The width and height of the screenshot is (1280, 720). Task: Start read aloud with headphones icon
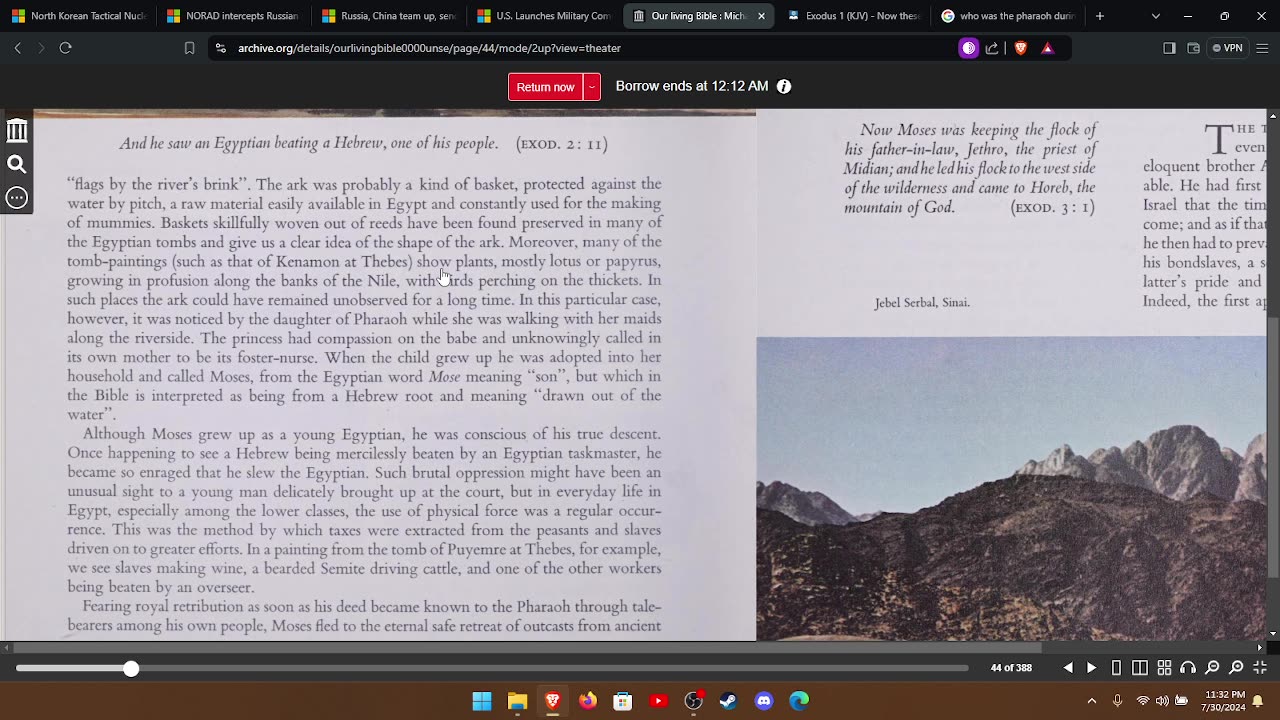[1188, 668]
